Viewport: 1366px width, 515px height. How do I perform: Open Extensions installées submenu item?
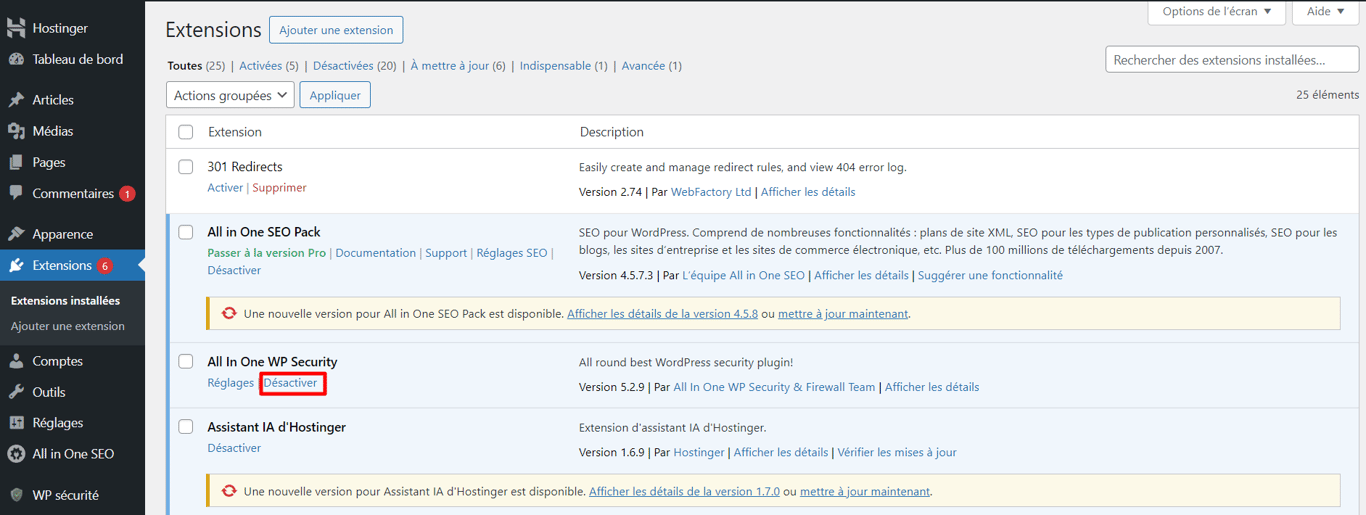pyautogui.click(x=65, y=300)
